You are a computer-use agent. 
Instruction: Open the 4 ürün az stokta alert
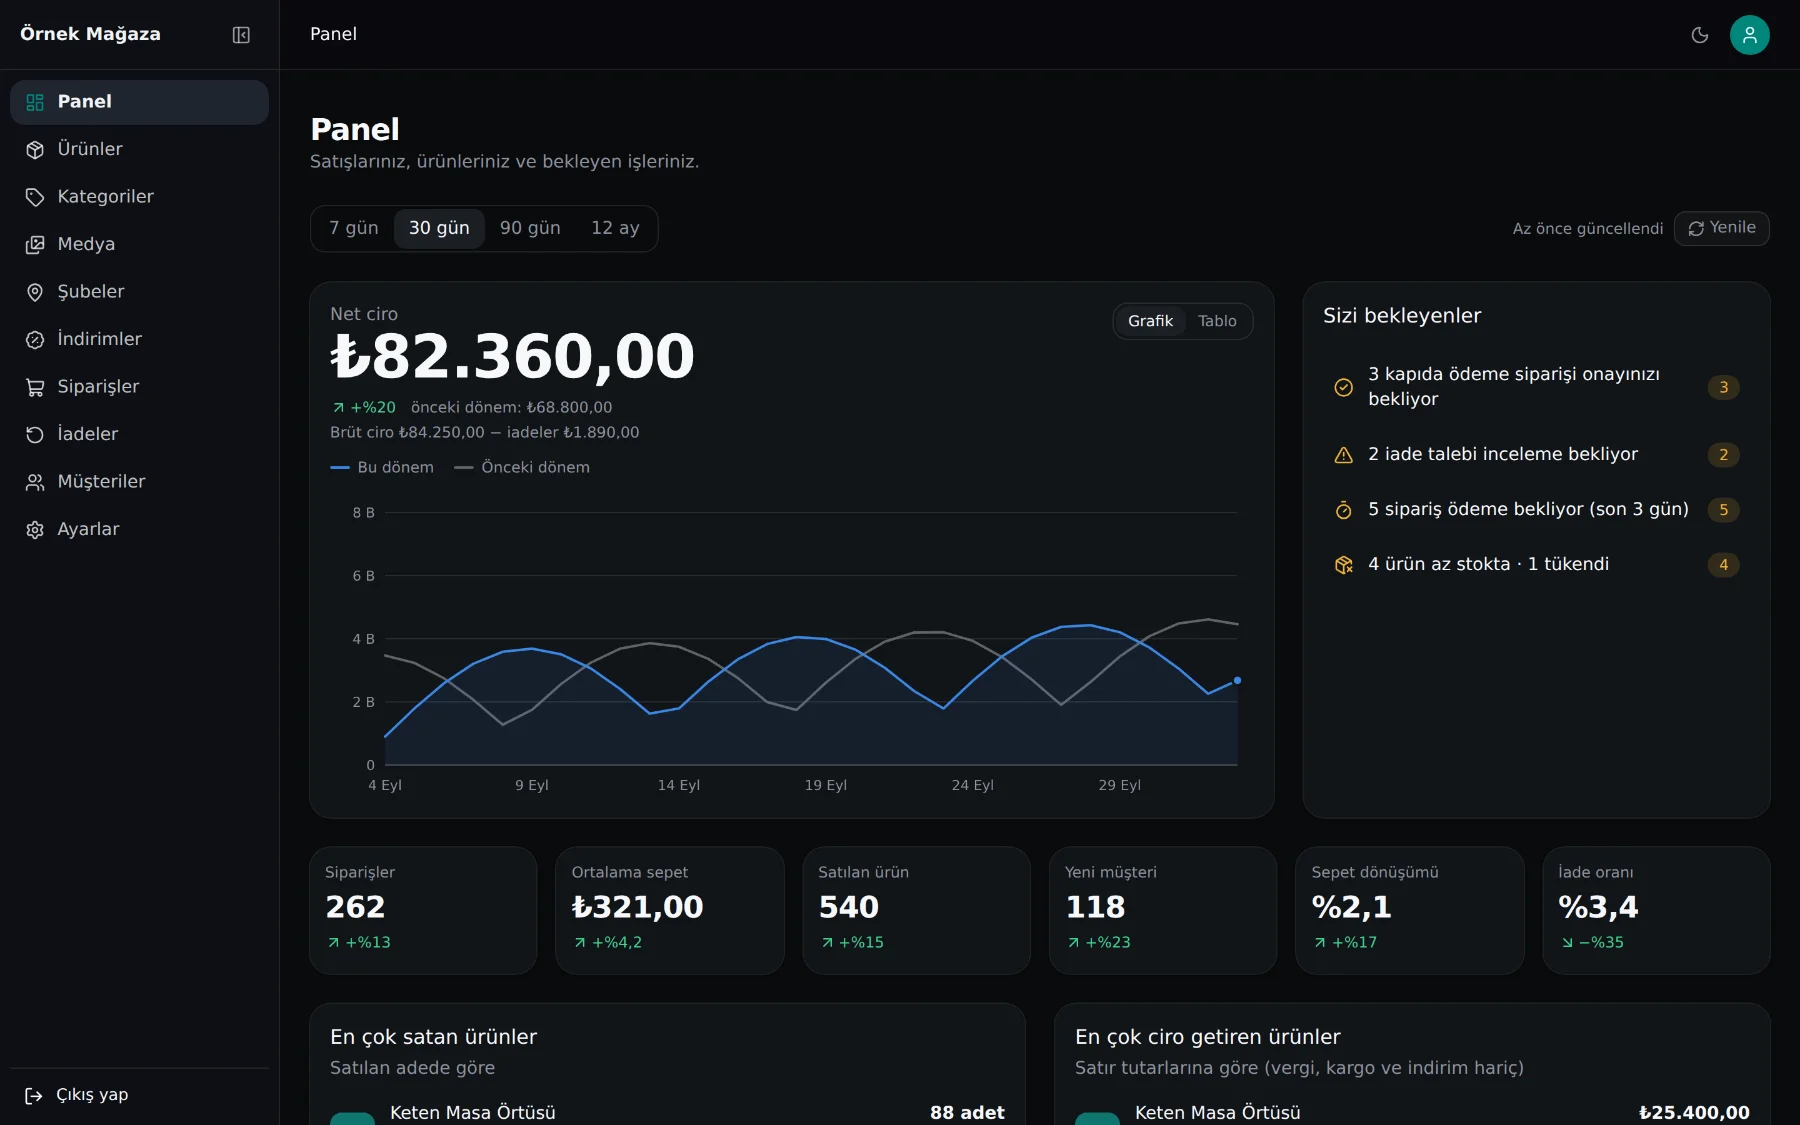(x=1536, y=565)
